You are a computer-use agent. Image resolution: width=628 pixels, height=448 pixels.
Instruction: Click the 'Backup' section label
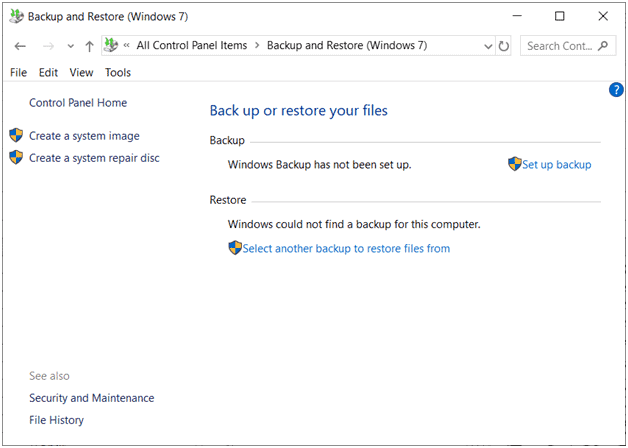pyautogui.click(x=227, y=141)
